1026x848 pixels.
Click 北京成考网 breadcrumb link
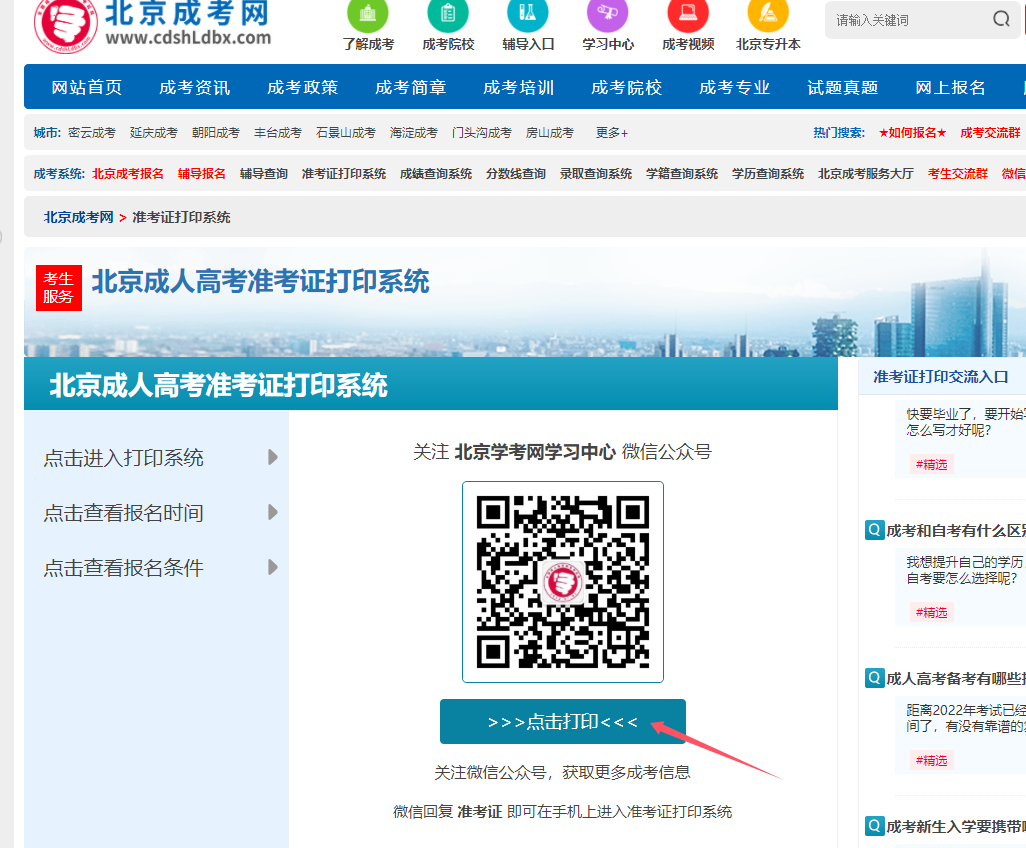click(79, 217)
